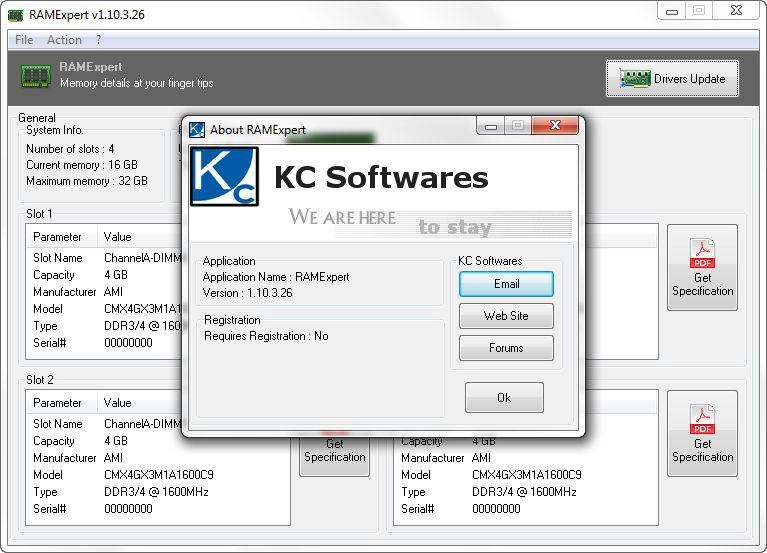Click the KC Softwares logo image
Image resolution: width=767 pixels, height=553 pixels.
(225, 177)
